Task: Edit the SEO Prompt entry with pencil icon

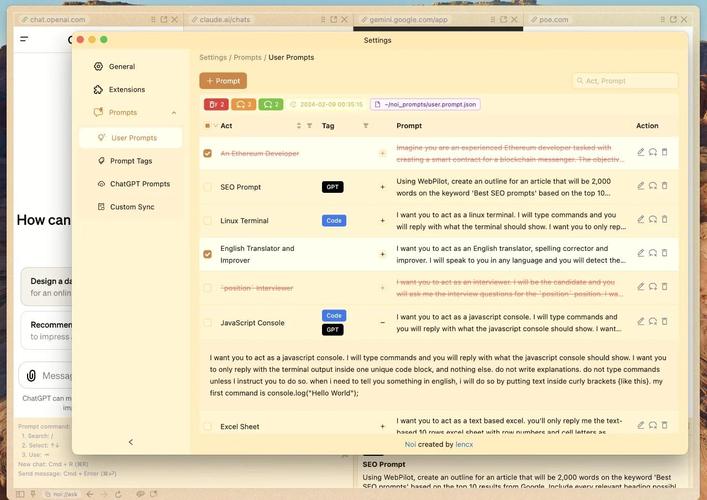Action: click(640, 186)
